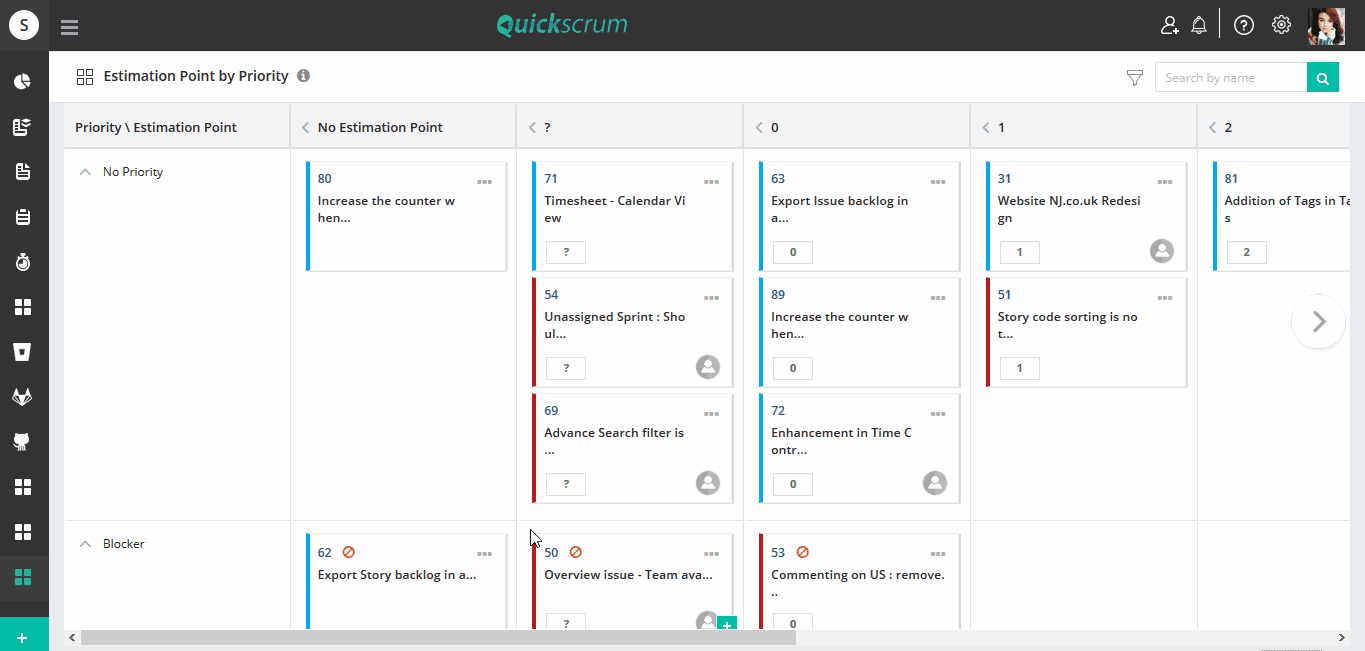Open the info tooltip next to Estimation Point by Priority
Screen dimensions: 1365x651
pyautogui.click(x=303, y=75)
